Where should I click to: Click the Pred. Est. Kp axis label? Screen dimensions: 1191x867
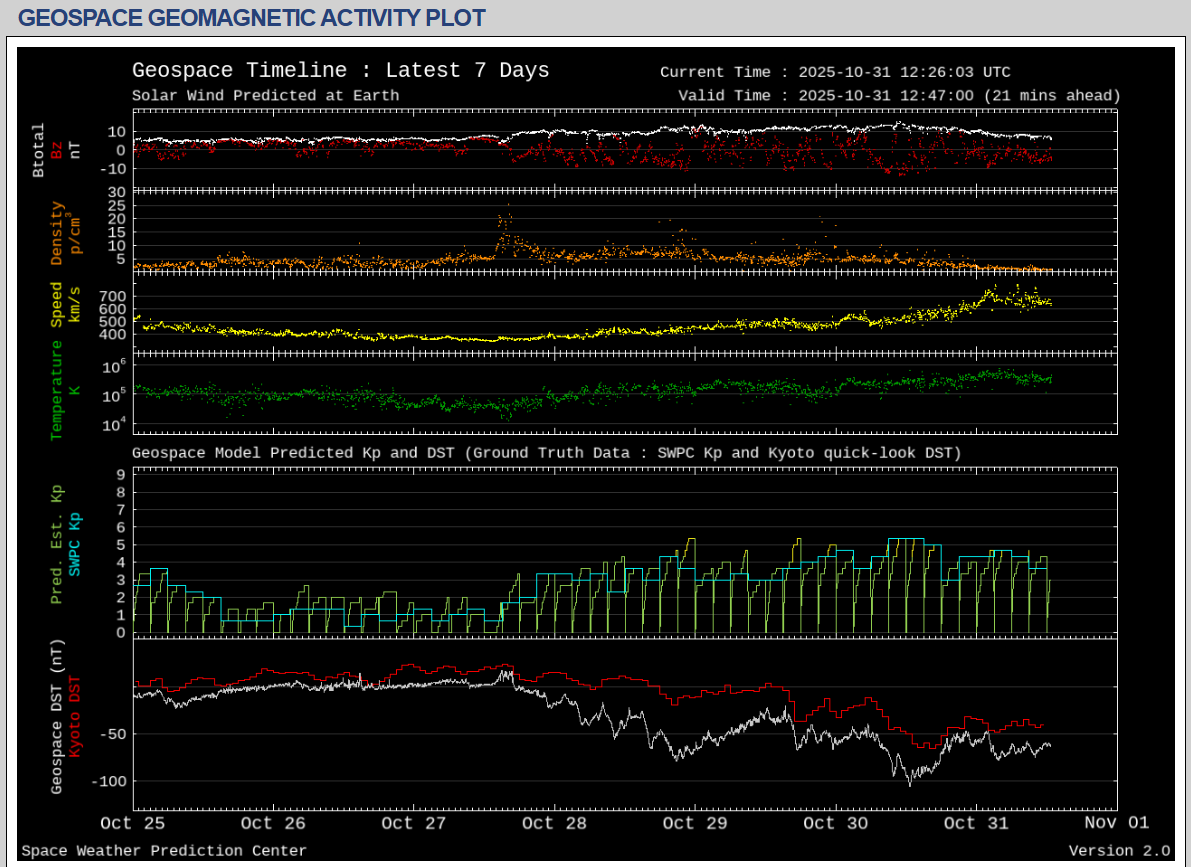(x=57, y=545)
